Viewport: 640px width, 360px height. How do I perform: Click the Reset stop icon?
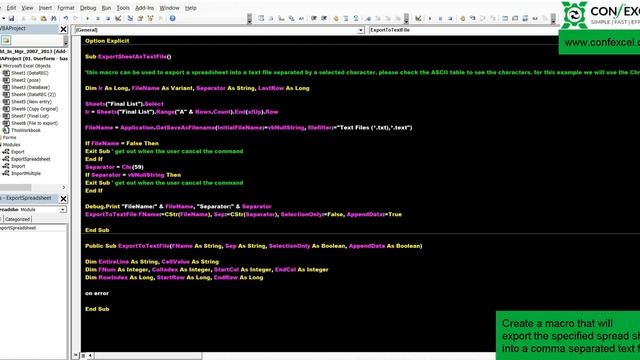click(108, 18)
